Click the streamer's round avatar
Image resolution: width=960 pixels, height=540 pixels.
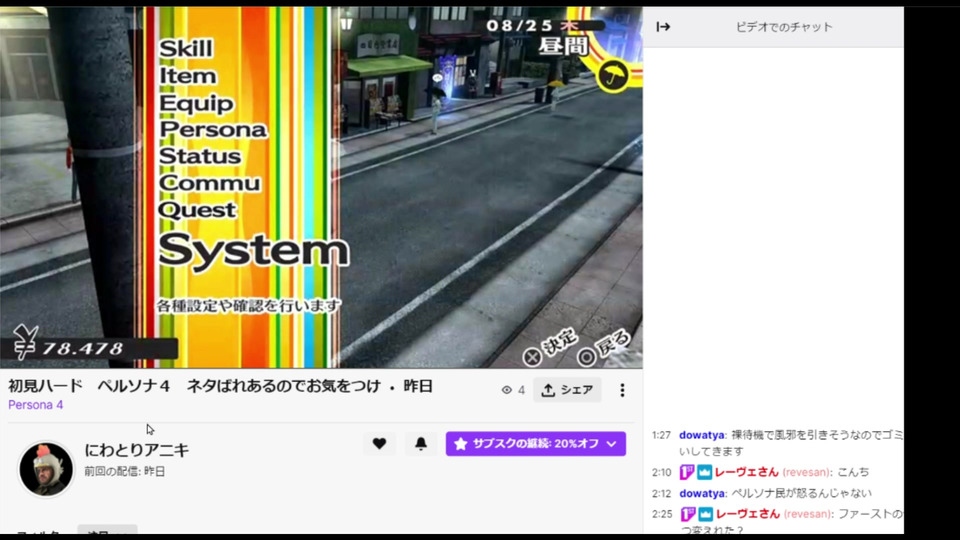[x=46, y=469]
